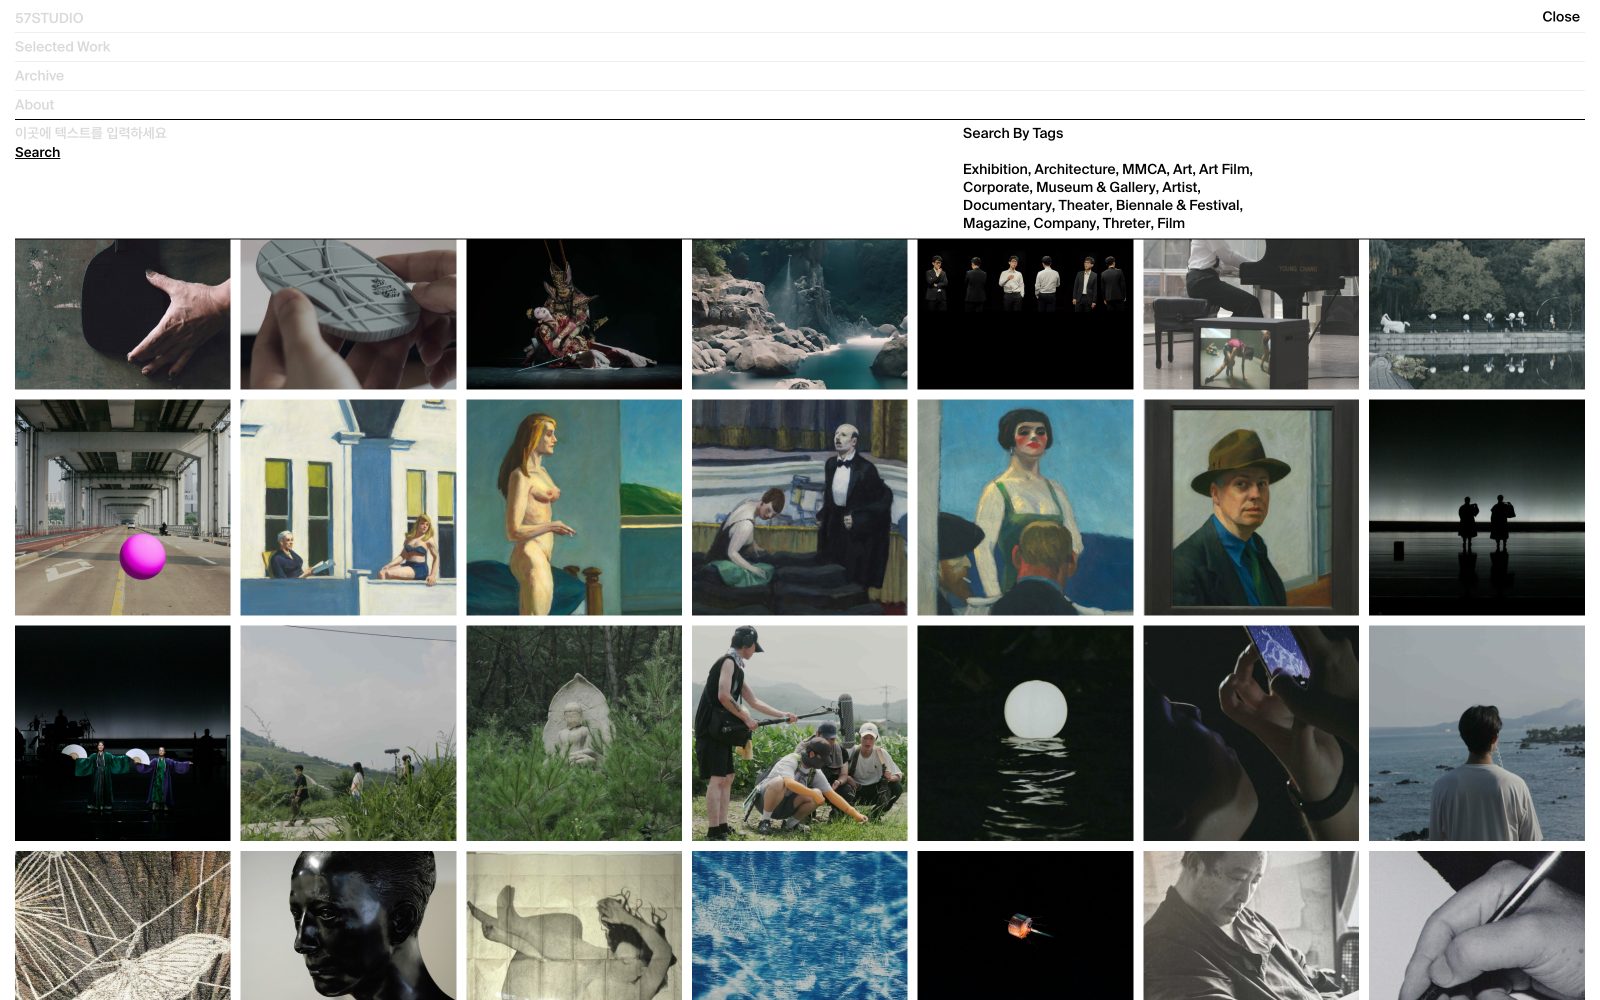Open the About page
The image size is (1600, 1000).
(34, 105)
